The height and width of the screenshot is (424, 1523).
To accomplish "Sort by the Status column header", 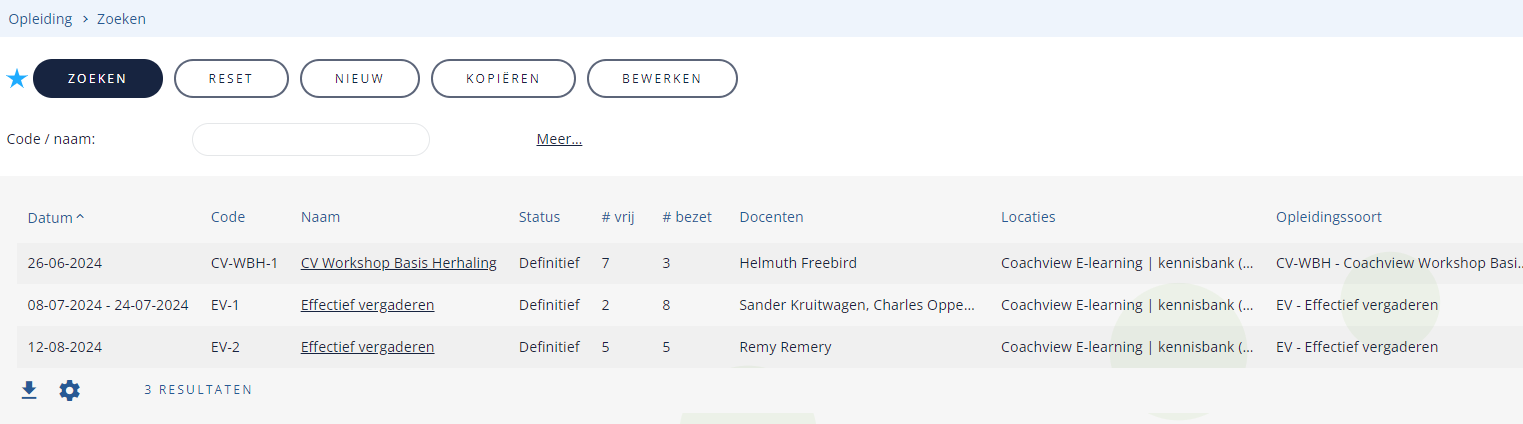I will point(539,217).
